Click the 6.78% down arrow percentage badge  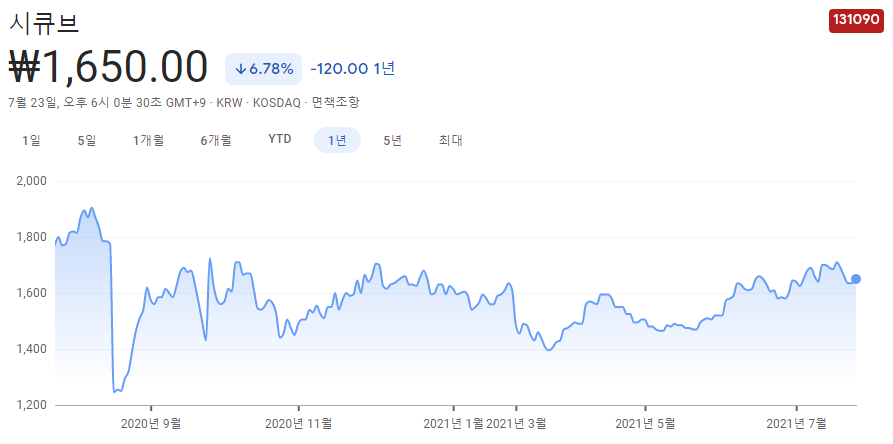point(264,69)
